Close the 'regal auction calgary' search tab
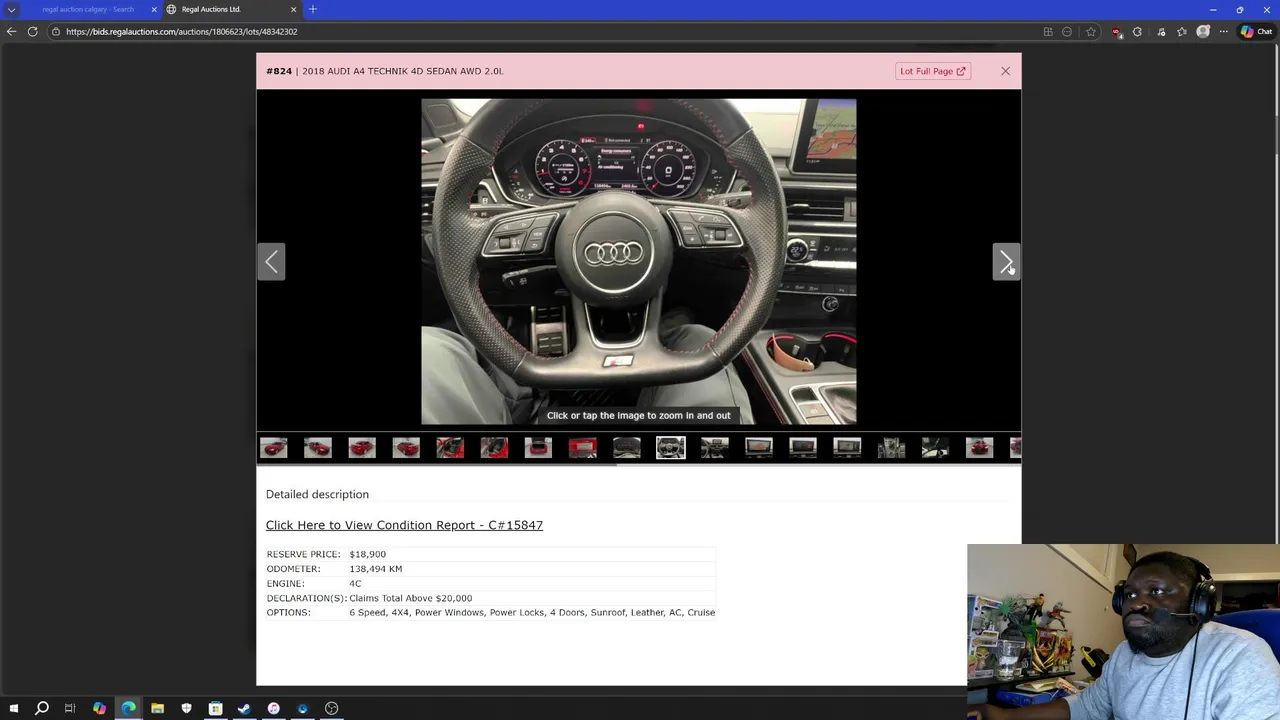This screenshot has height=720, width=1280. tap(153, 9)
